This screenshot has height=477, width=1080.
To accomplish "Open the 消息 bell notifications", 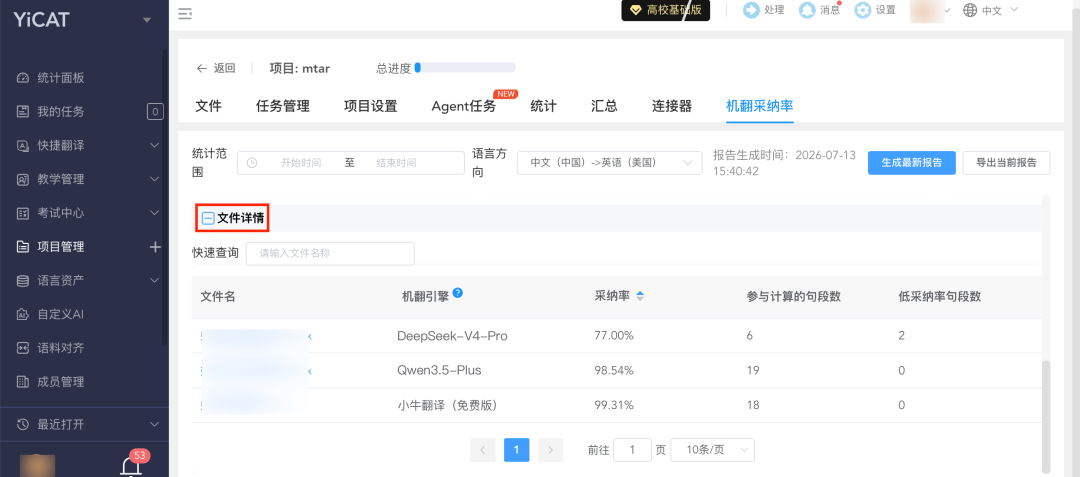I will 807,10.
